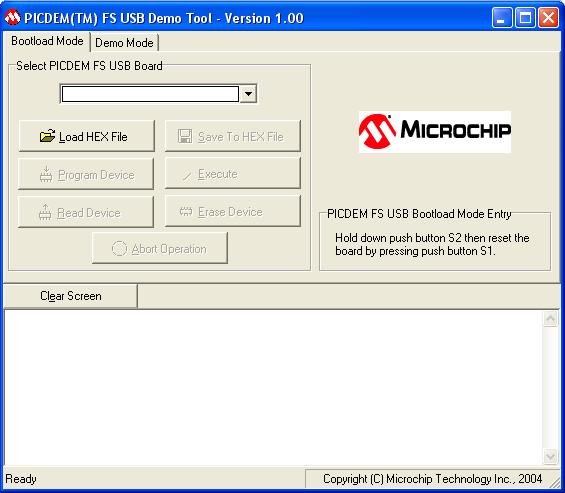Click inside the white output log area
565x493 pixels.
pyautogui.click(x=273, y=387)
